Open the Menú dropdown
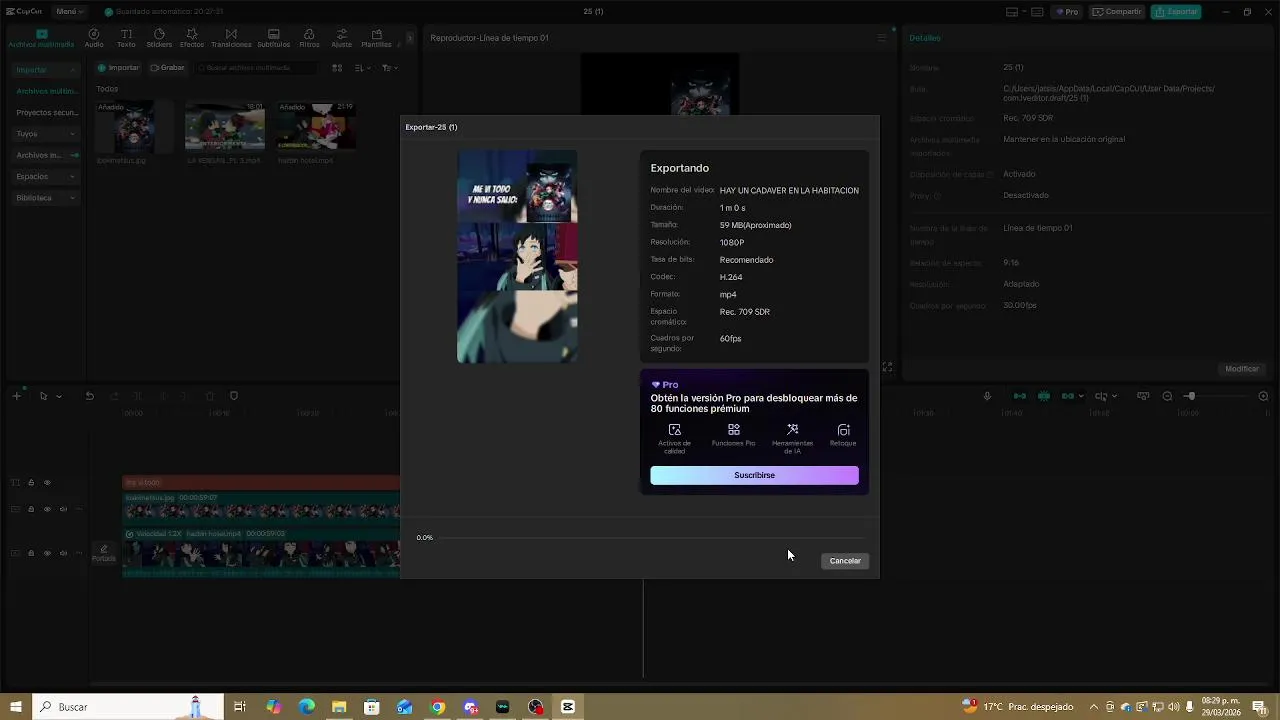This screenshot has width=1280, height=720. [69, 11]
